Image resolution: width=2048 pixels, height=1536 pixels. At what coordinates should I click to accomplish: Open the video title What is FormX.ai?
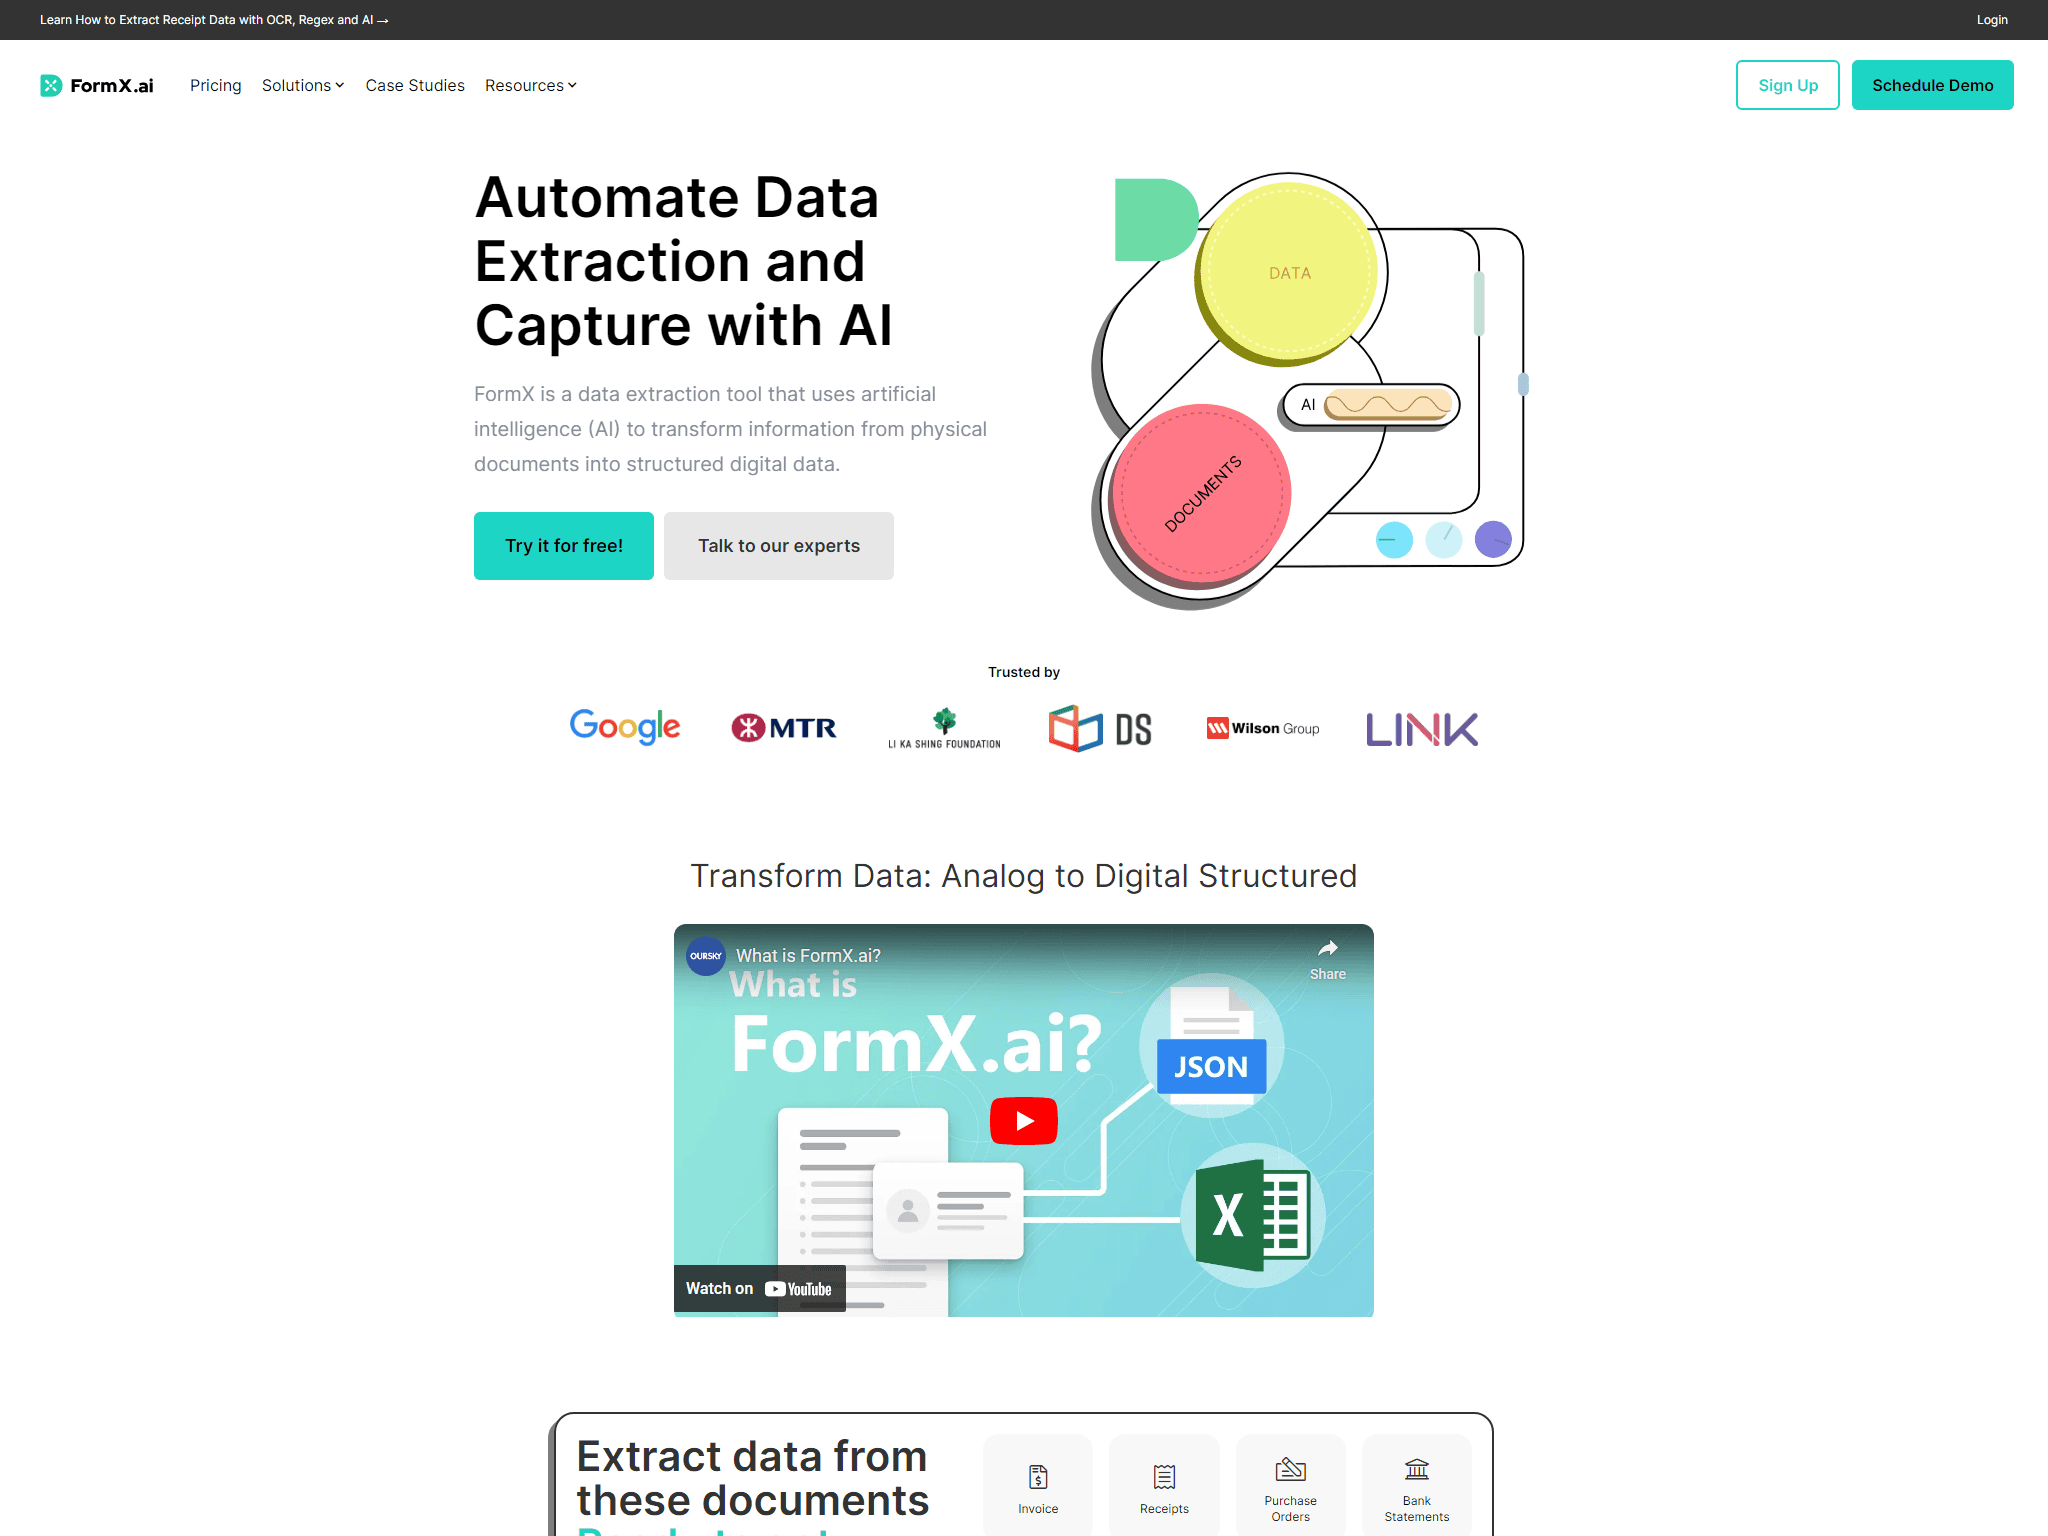[808, 956]
